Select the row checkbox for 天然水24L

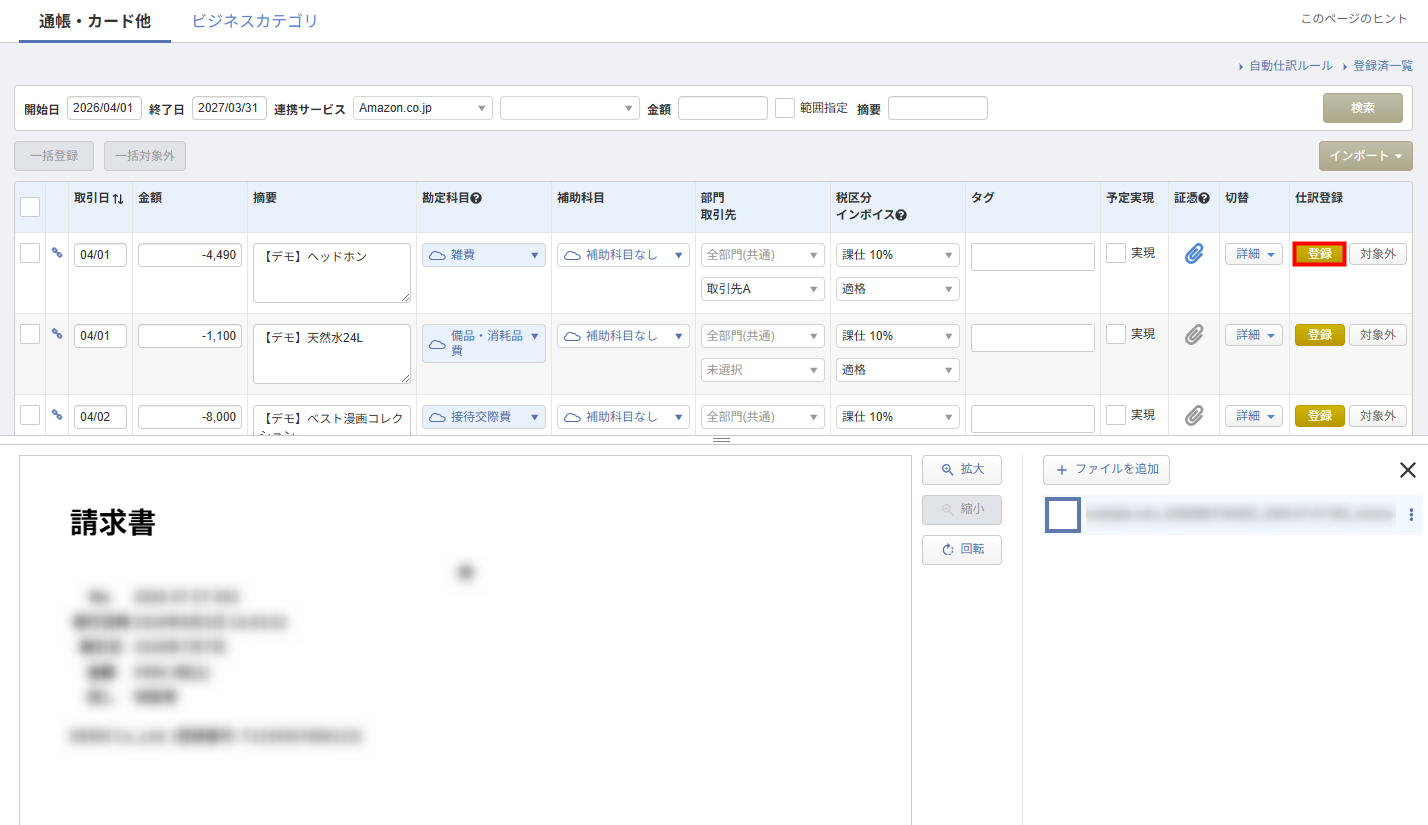point(30,334)
